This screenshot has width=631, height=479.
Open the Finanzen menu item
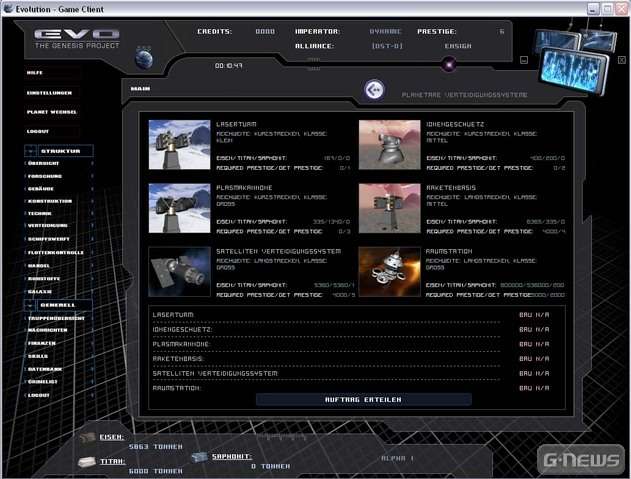tap(42, 343)
